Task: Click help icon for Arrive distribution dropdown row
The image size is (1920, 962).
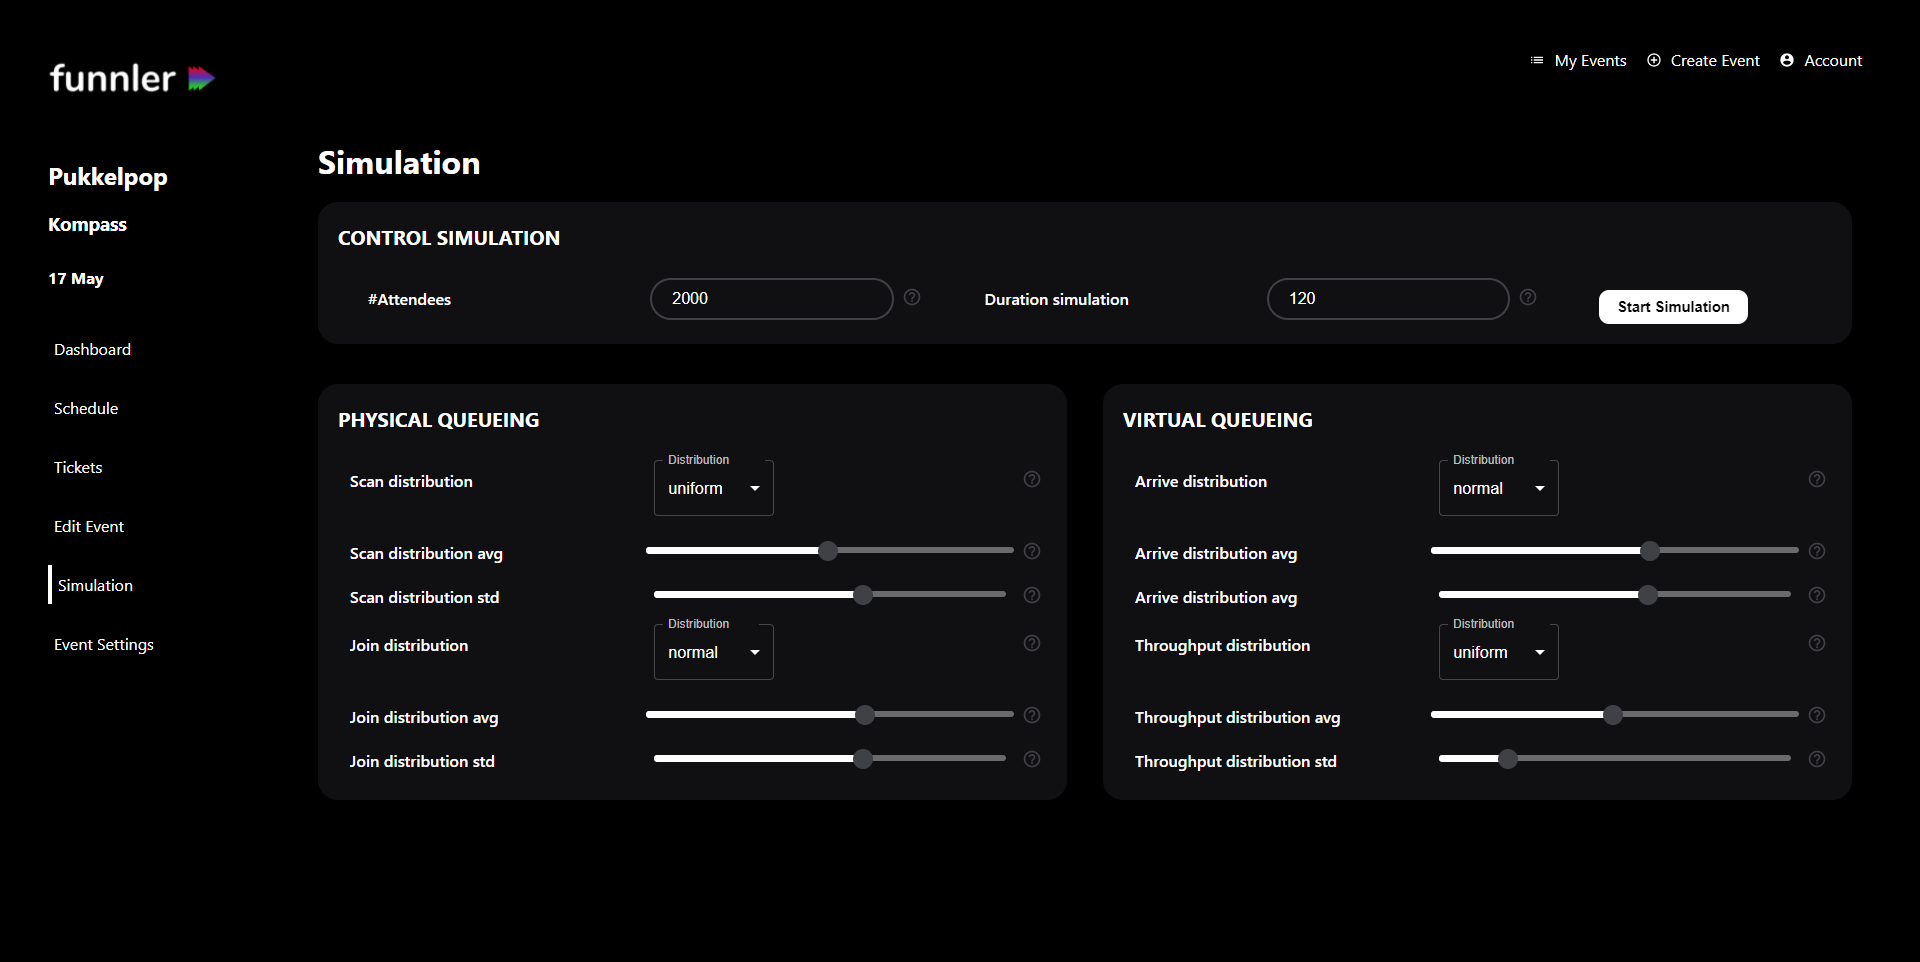Action: [1817, 479]
